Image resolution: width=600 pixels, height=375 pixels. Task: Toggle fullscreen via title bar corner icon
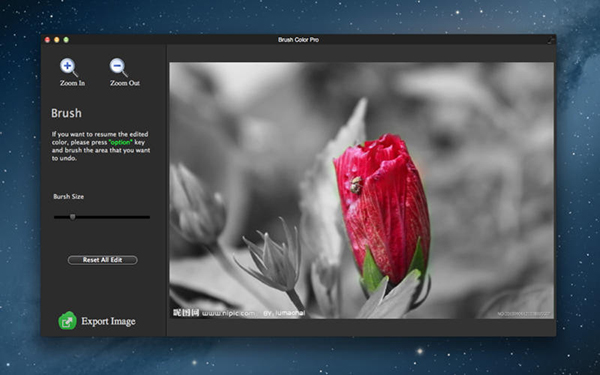pos(551,40)
